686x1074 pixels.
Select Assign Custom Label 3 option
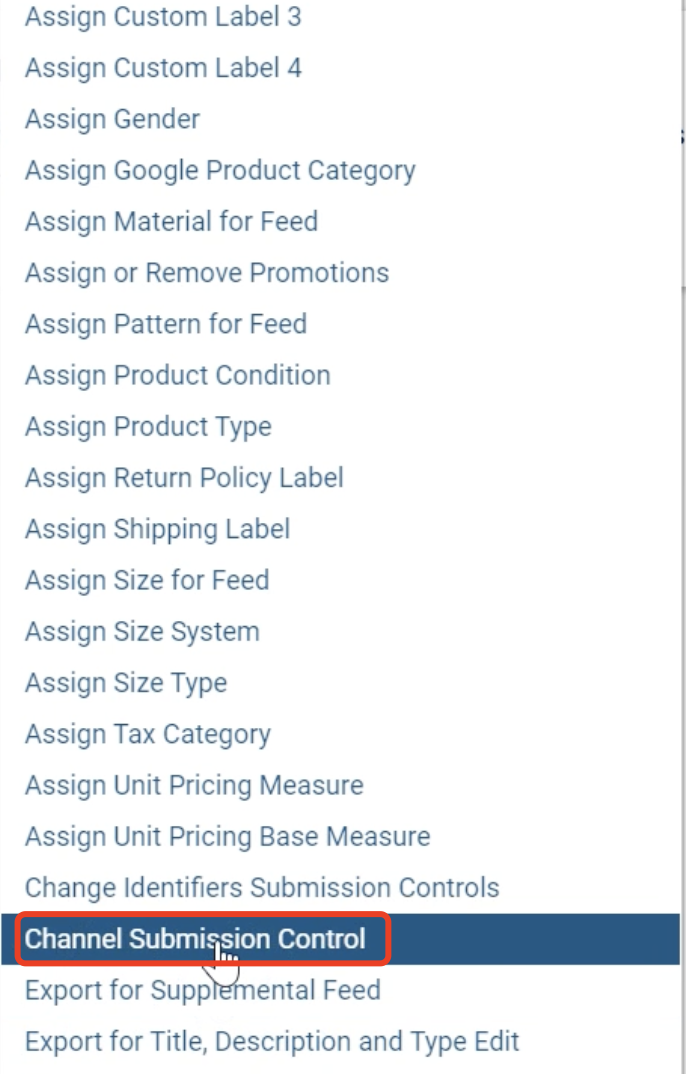tap(162, 17)
